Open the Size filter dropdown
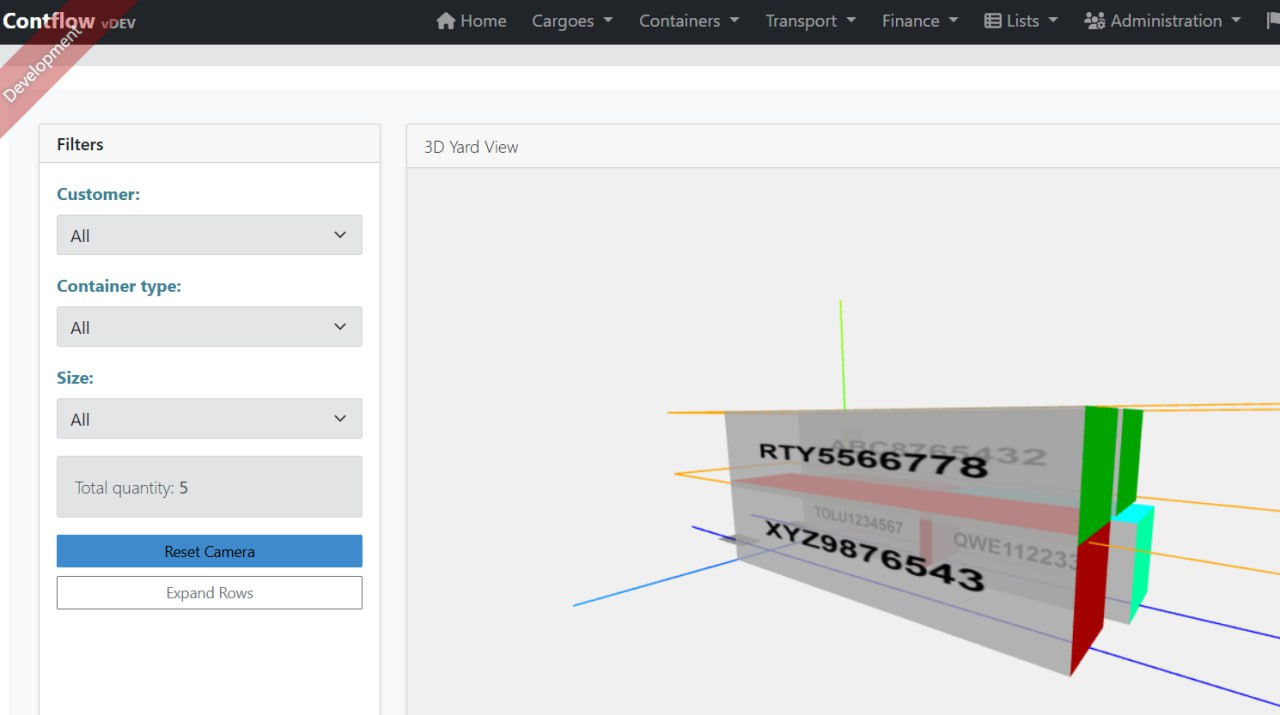This screenshot has width=1280, height=715. pyautogui.click(x=209, y=419)
